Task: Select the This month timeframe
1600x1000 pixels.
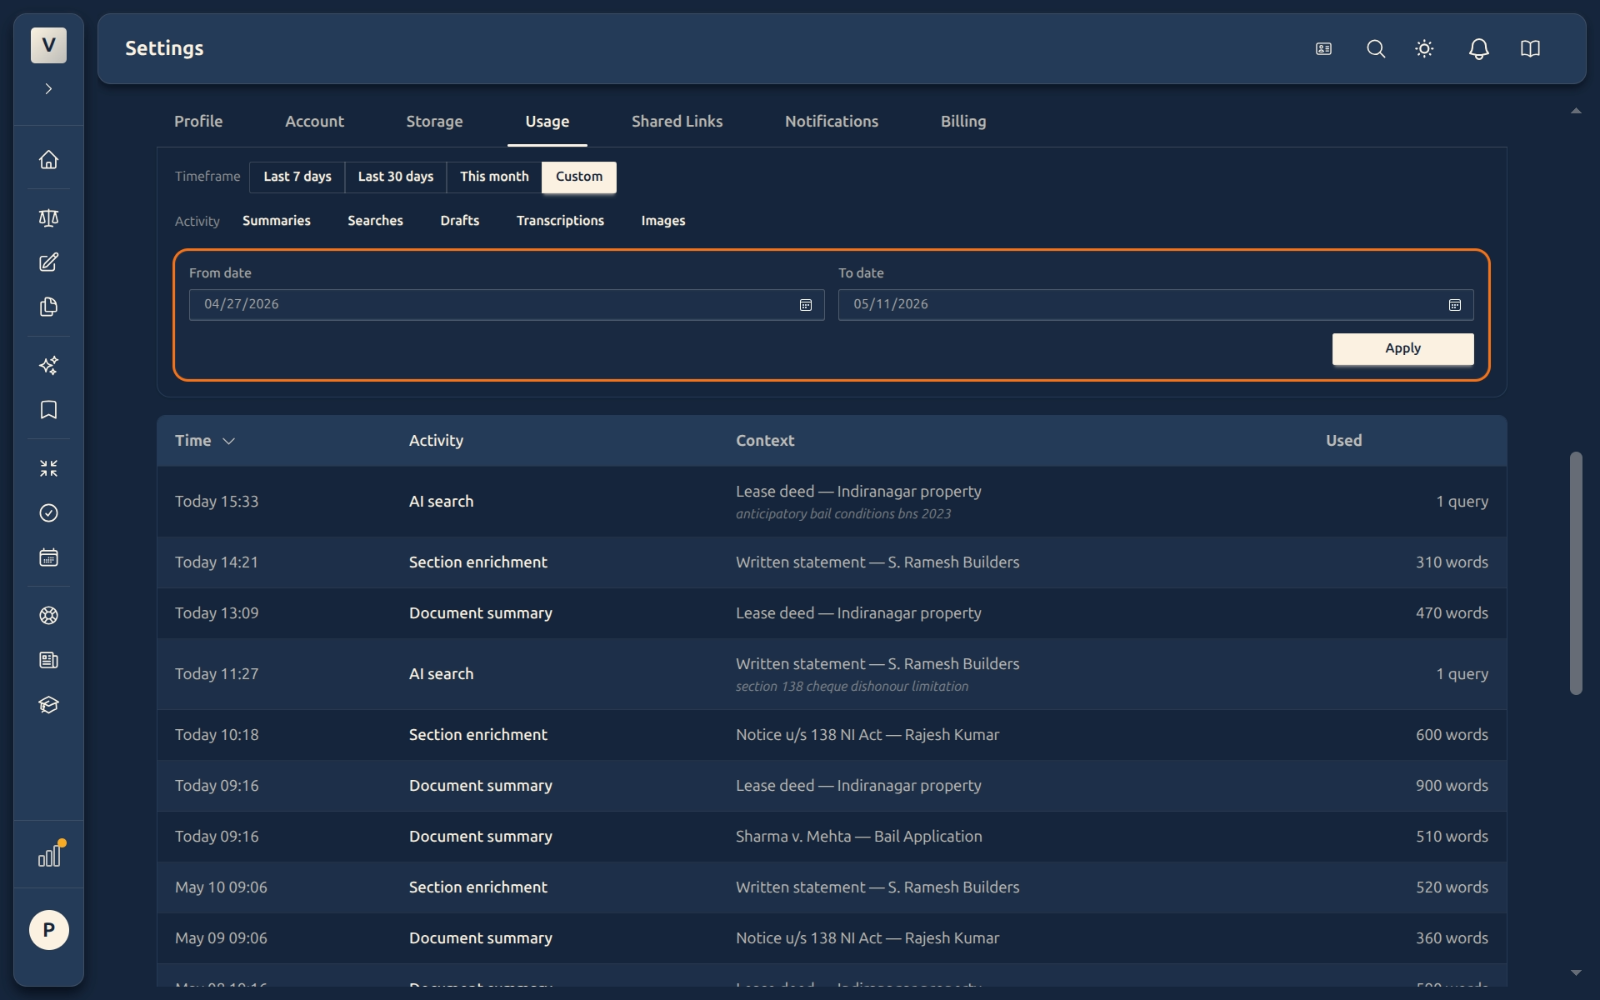Action: tap(494, 177)
